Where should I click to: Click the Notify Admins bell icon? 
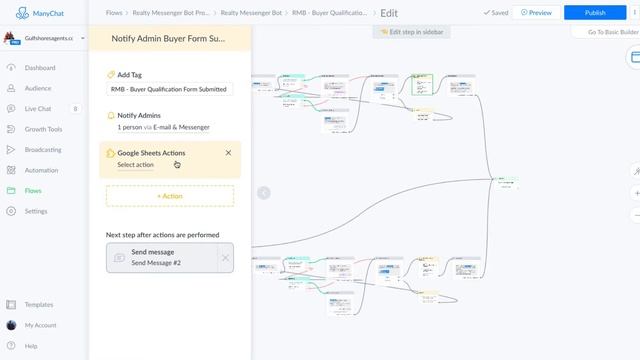pos(111,116)
